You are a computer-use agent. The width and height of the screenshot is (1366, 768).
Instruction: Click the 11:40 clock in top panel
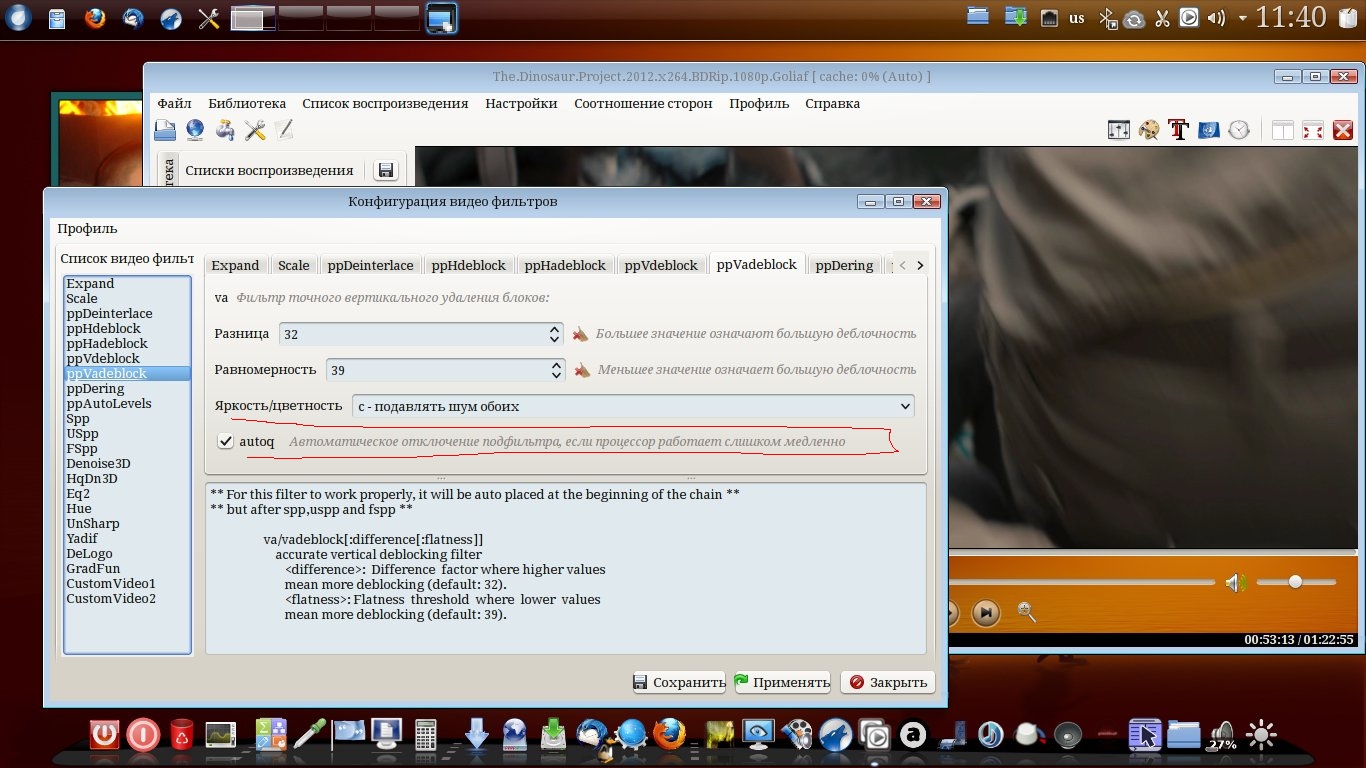(1291, 17)
